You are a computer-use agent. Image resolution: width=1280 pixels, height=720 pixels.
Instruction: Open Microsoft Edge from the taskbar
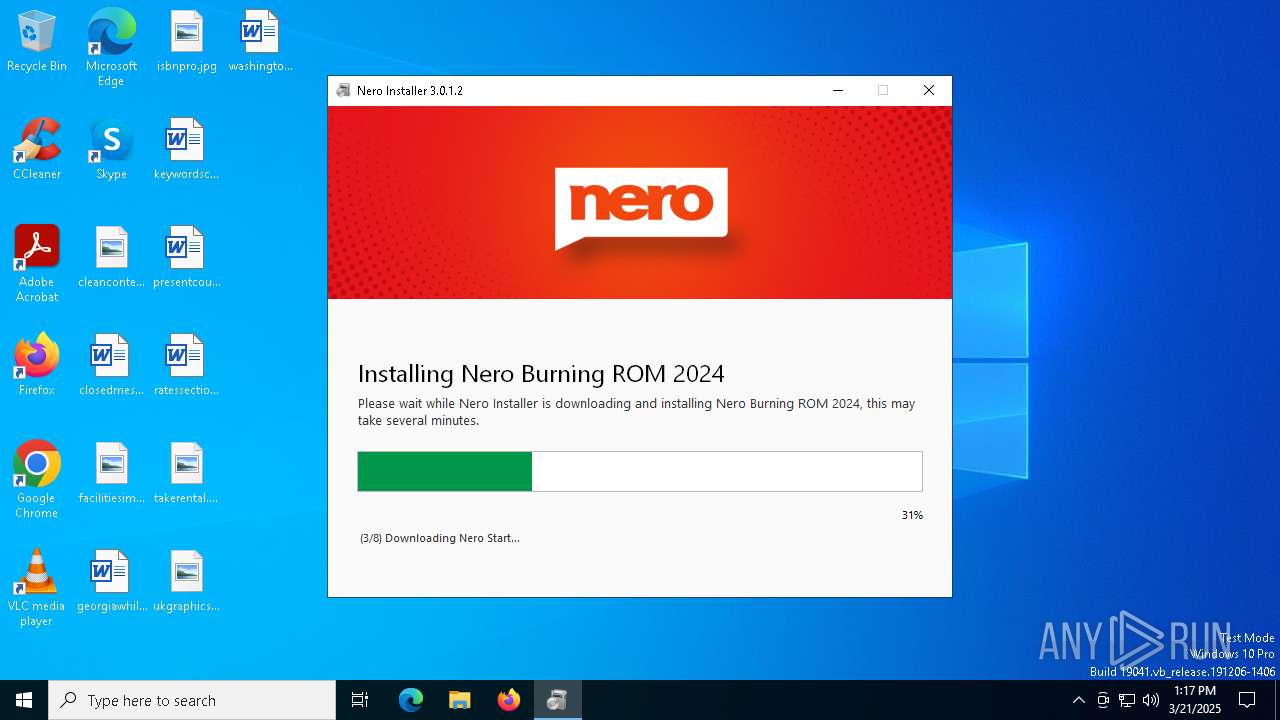[411, 700]
